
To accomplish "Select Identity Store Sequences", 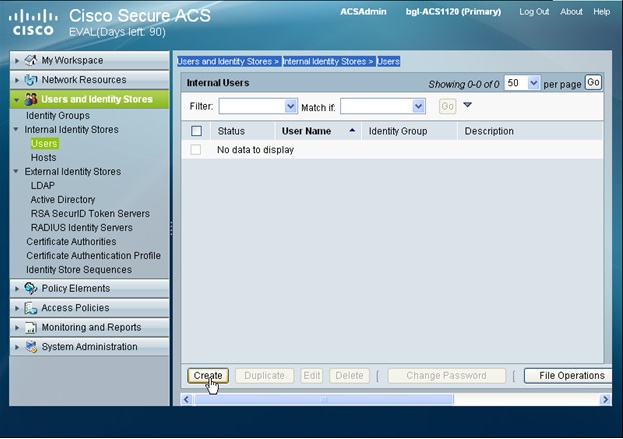I will (x=79, y=270).
